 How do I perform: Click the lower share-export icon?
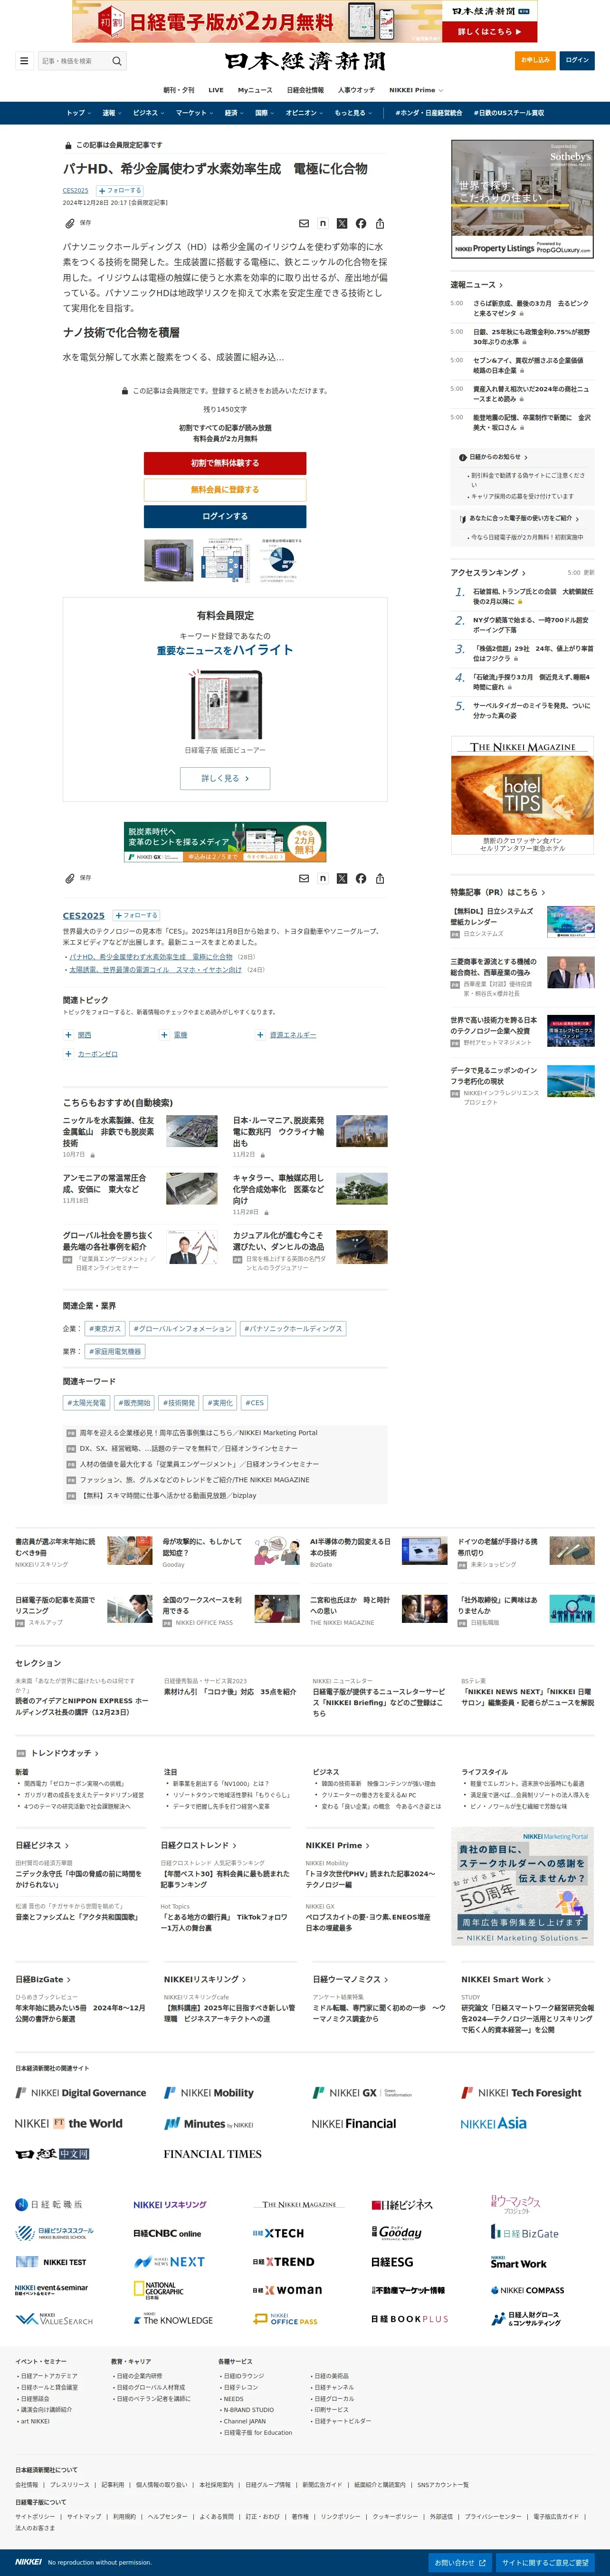pos(380,878)
